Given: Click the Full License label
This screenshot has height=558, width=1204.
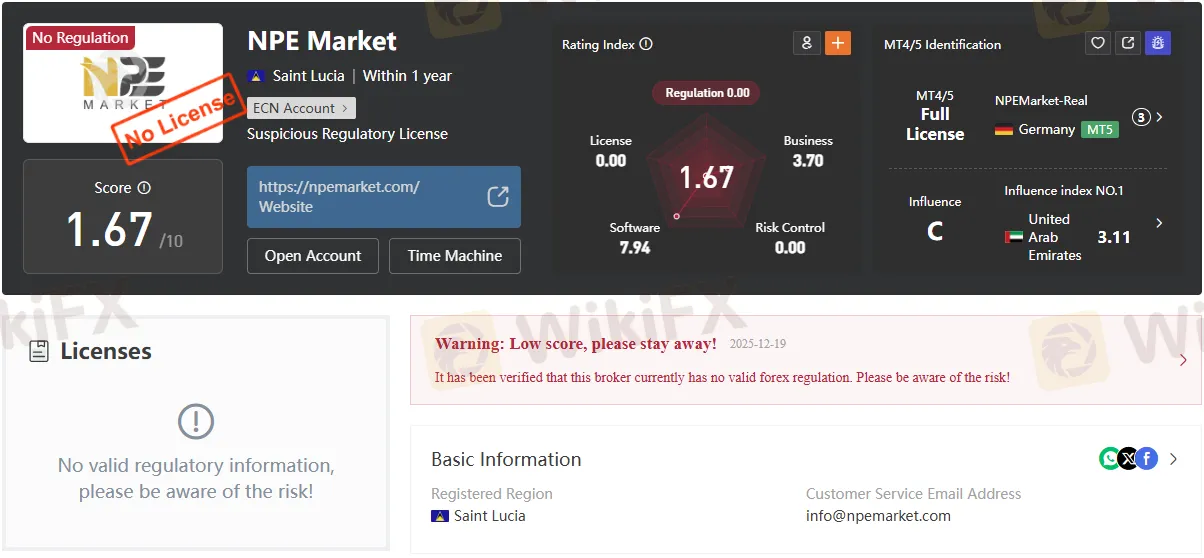Looking at the screenshot, I should [935, 124].
